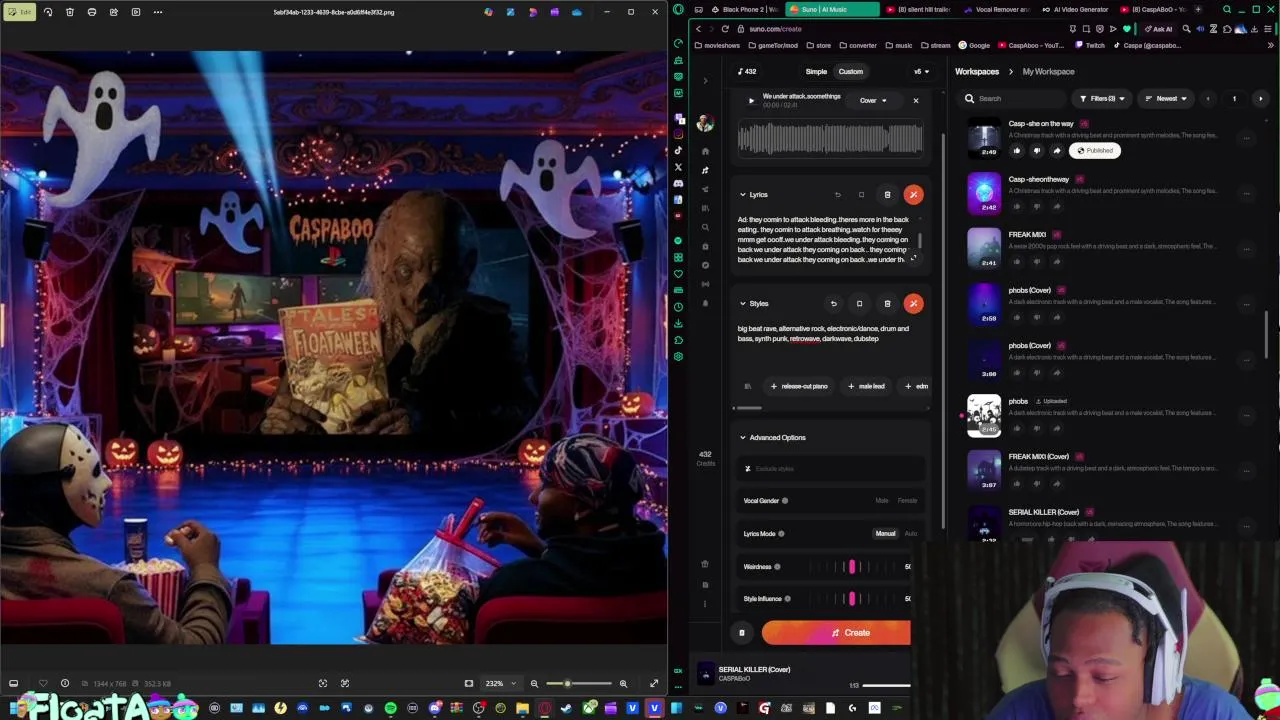The width and height of the screenshot is (1280, 720).
Task: Zoom out on the photo viewer image
Action: (x=534, y=684)
